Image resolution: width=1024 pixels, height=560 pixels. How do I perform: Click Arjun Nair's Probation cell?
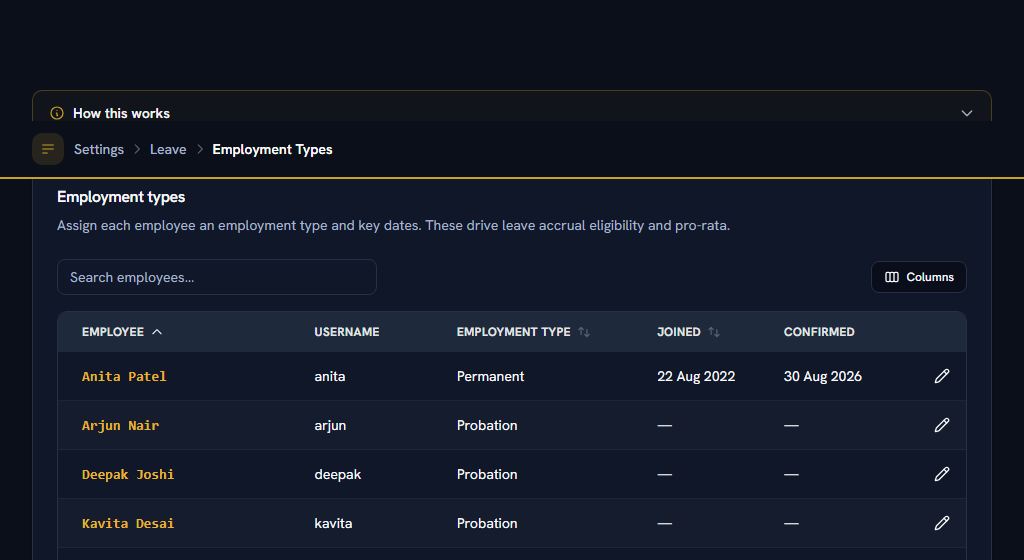click(487, 426)
